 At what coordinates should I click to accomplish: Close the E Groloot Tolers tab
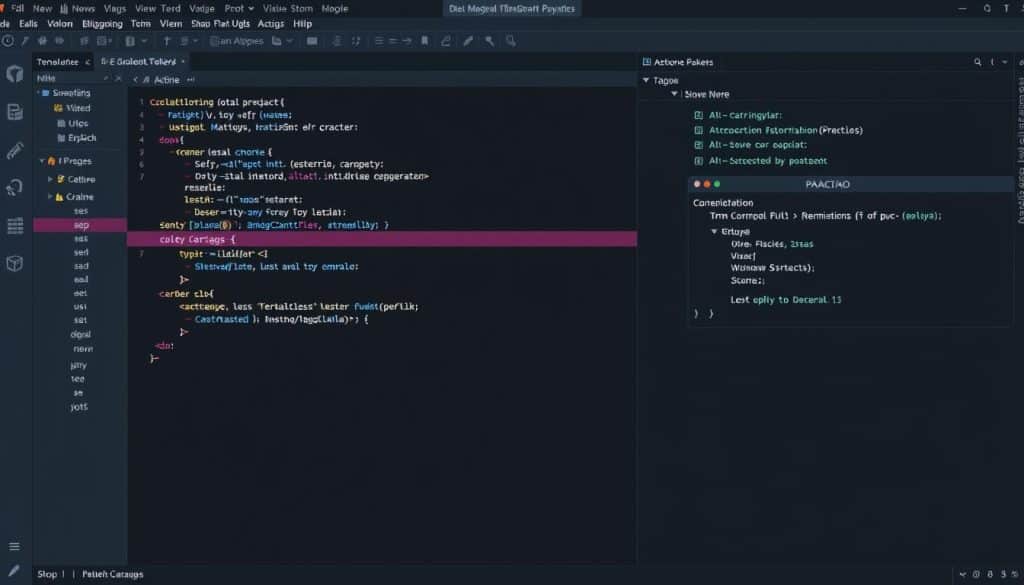(184, 61)
